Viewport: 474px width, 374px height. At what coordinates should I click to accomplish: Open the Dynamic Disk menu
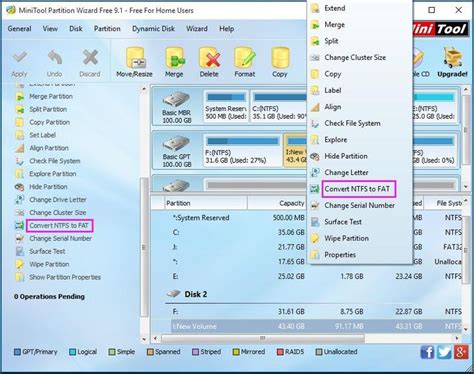[x=153, y=29]
